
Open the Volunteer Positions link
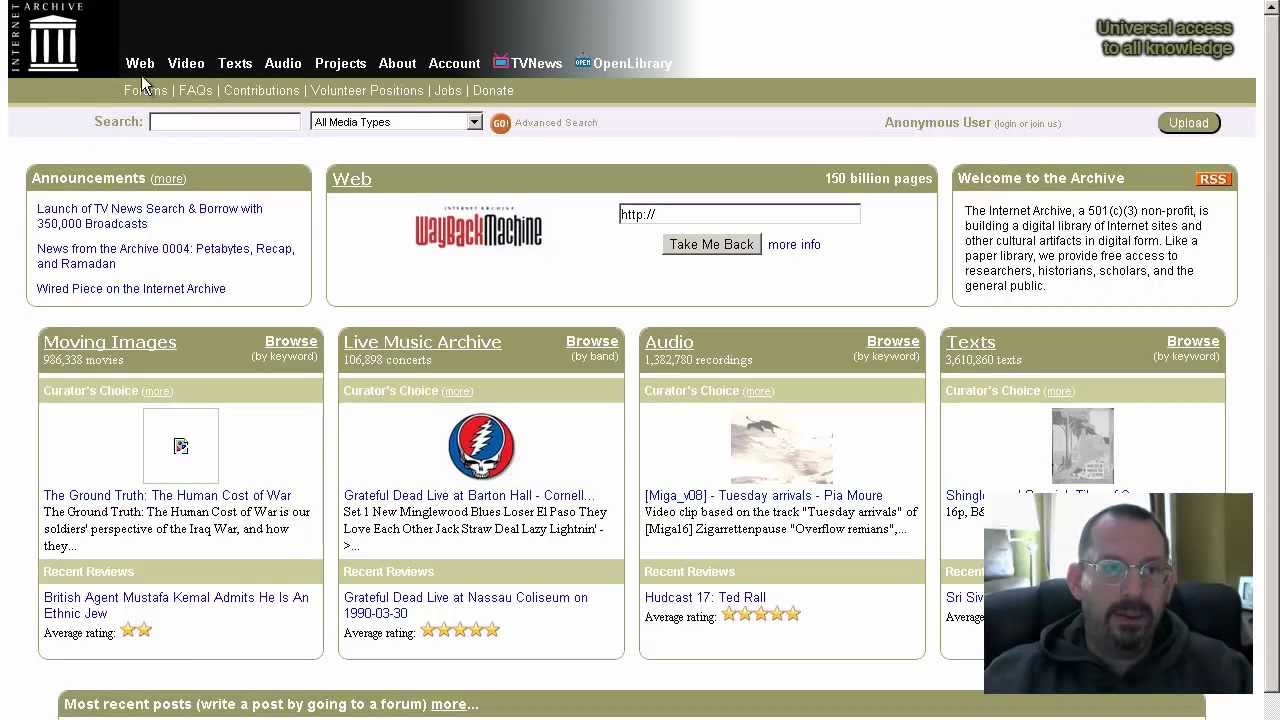pyautogui.click(x=367, y=90)
